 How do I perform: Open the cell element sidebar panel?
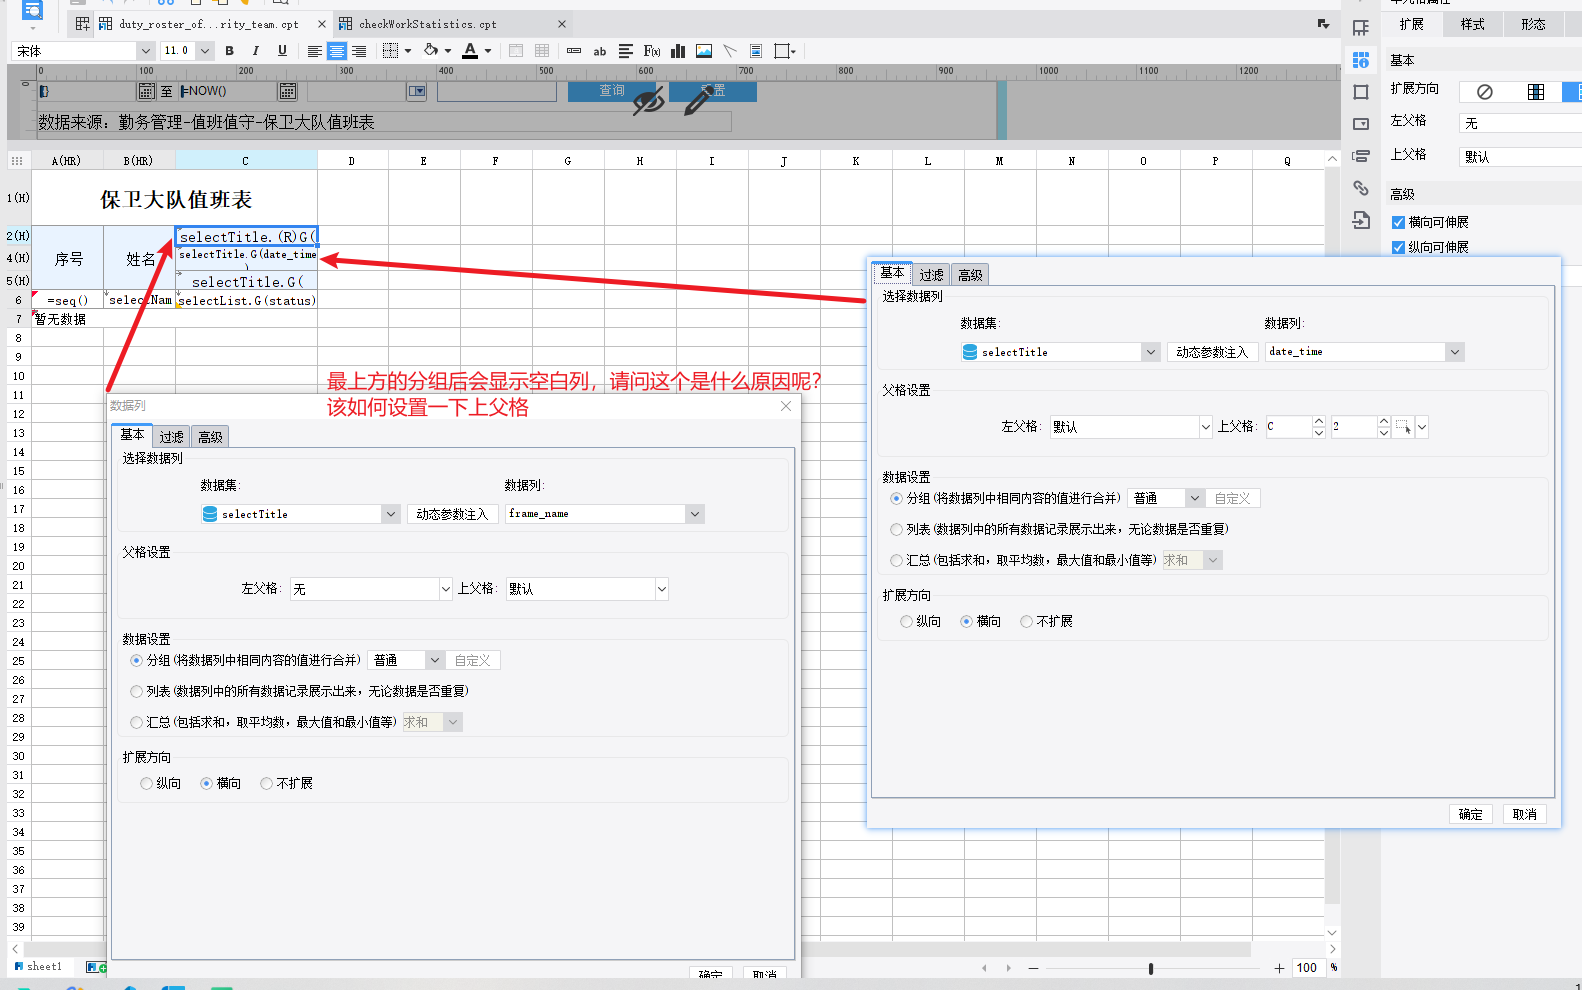1361,28
